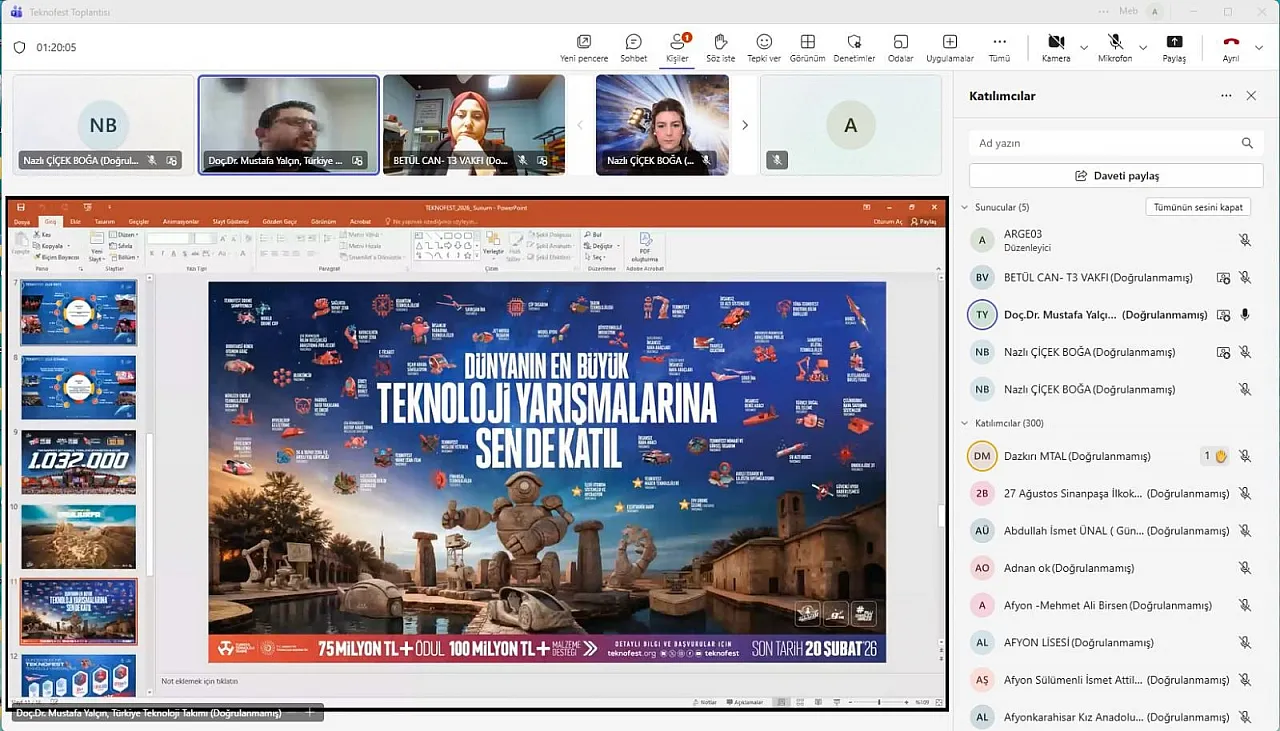Open Yeni pencere pop-out icon
Image resolution: width=1280 pixels, height=731 pixels.
coord(584,42)
